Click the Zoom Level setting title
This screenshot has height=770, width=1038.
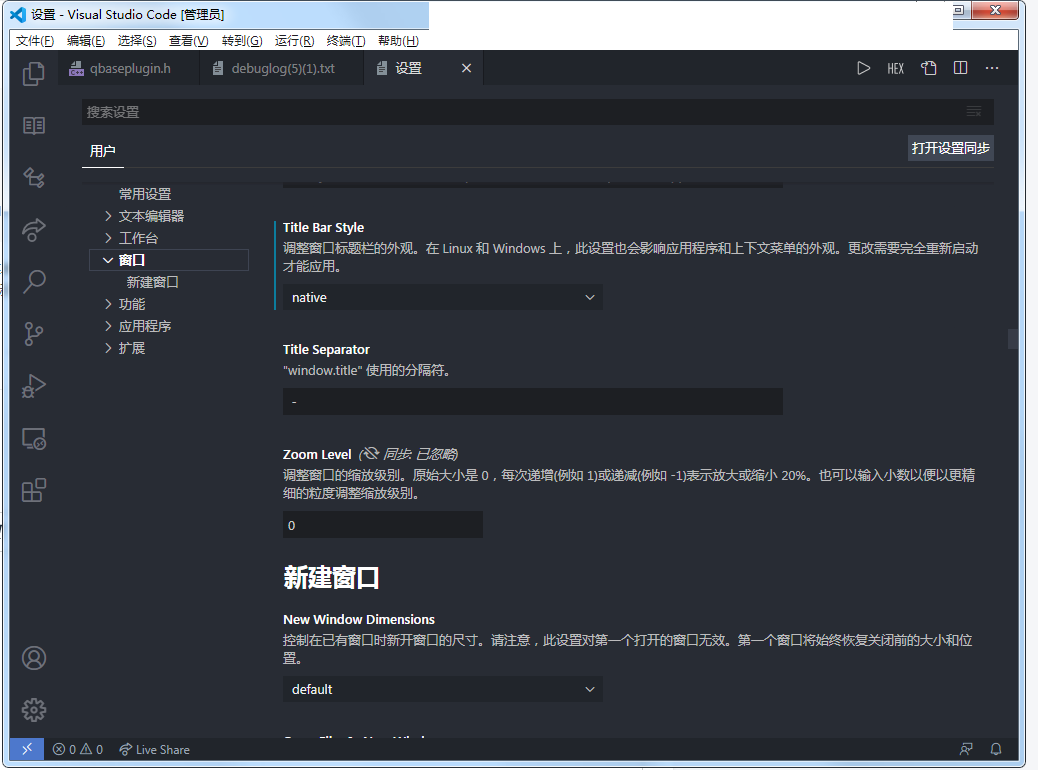point(316,454)
